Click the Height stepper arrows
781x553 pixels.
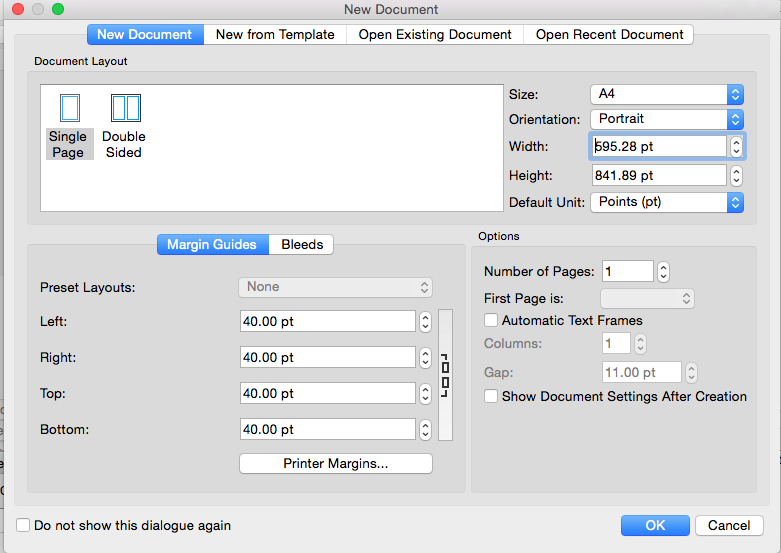736,176
